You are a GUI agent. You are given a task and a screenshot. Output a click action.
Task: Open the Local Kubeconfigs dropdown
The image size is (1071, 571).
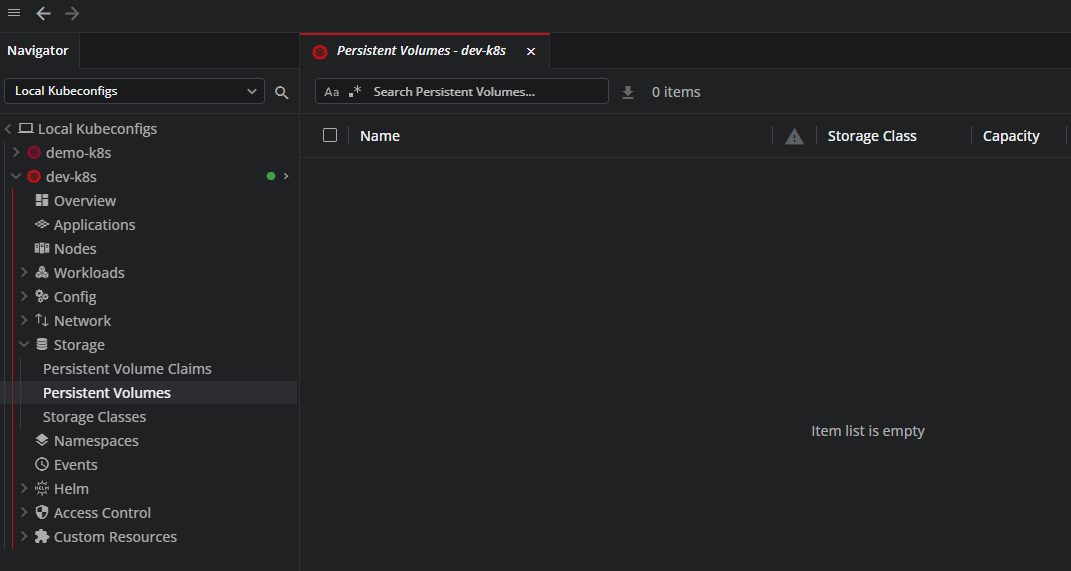[135, 91]
